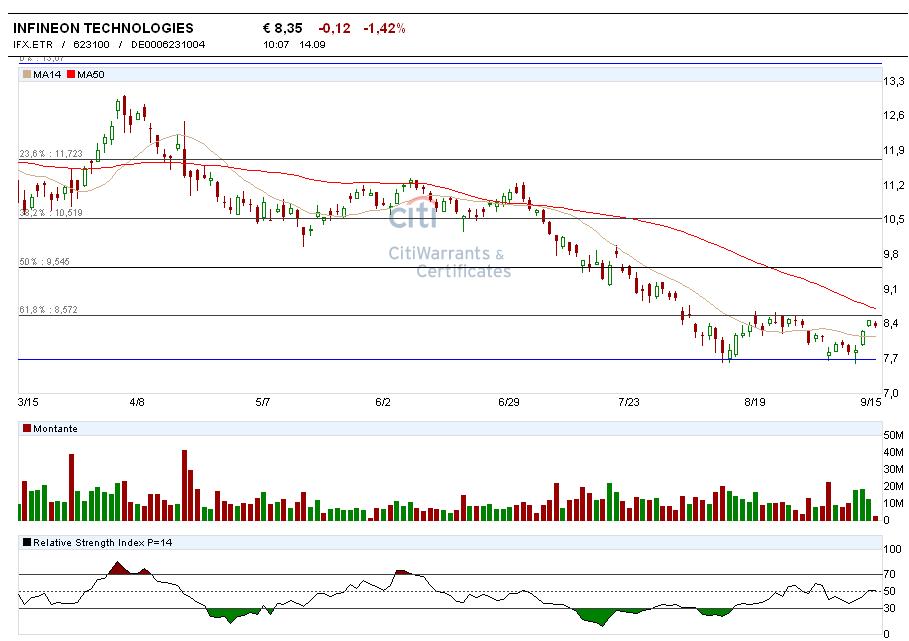Click the IFX.ETR ticker symbol
Screen dimensions: 909x641
coord(33,45)
